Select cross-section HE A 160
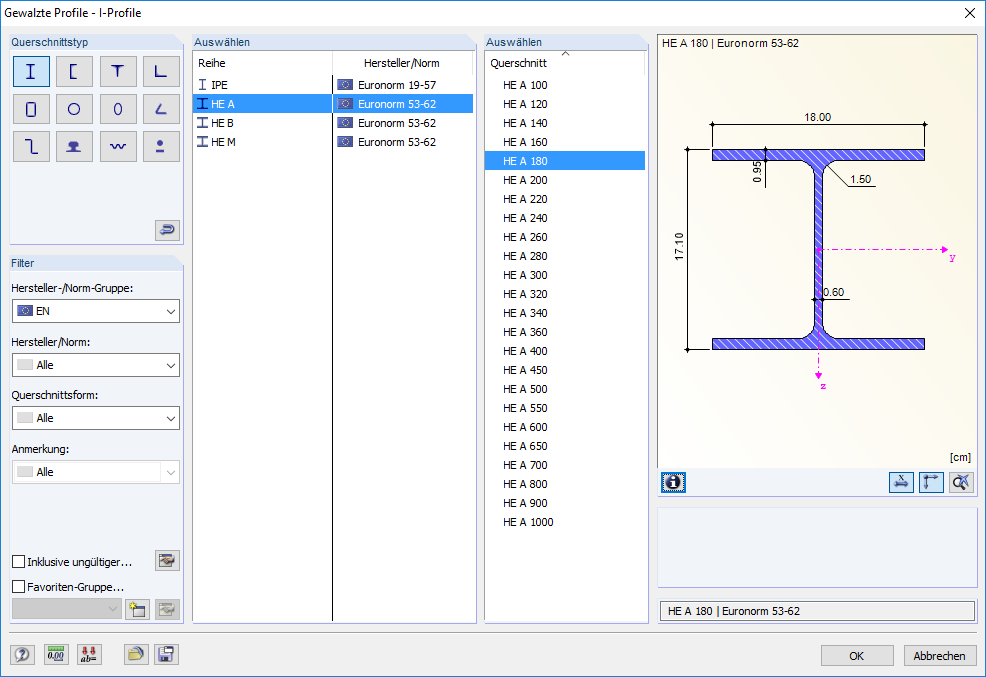The height and width of the screenshot is (677, 986). point(565,142)
